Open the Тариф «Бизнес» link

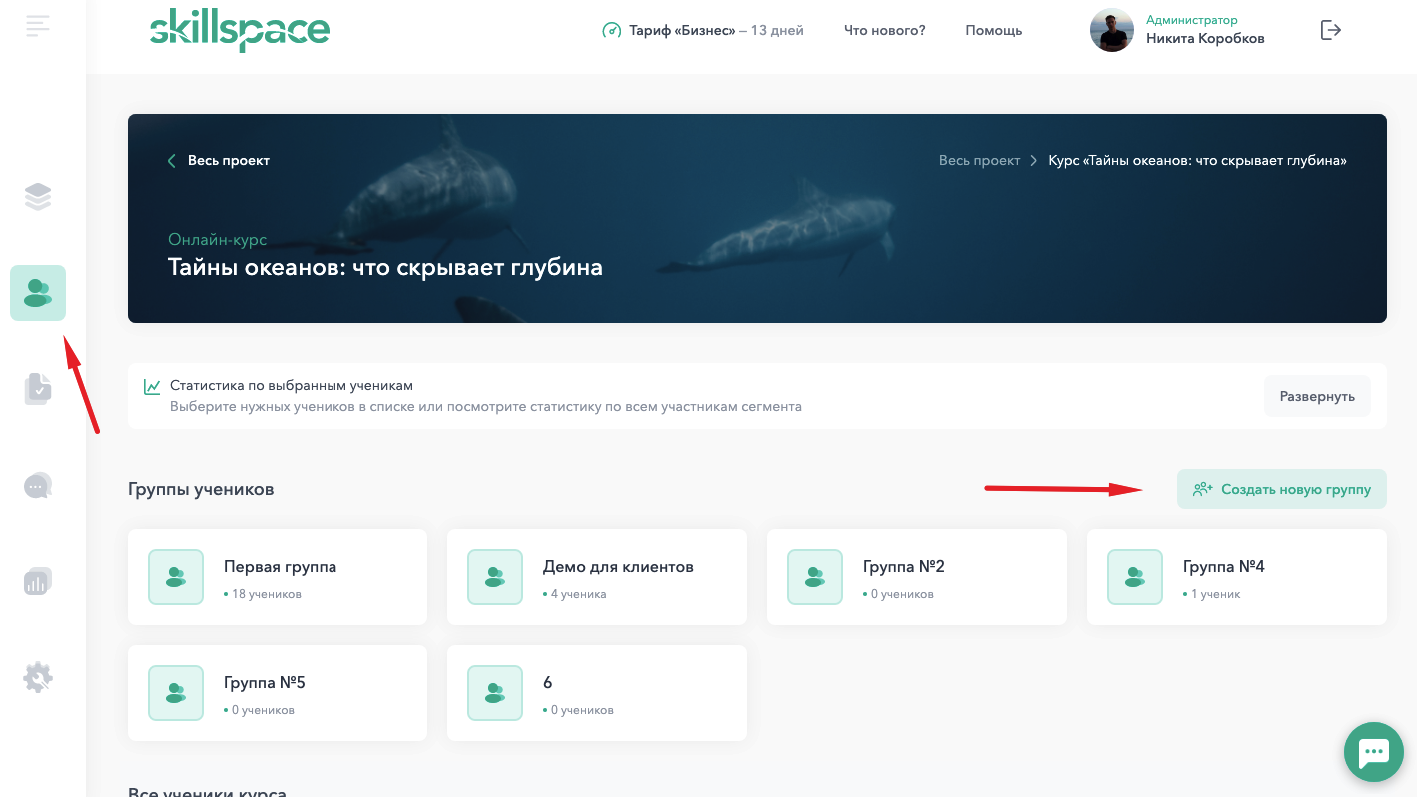(703, 30)
